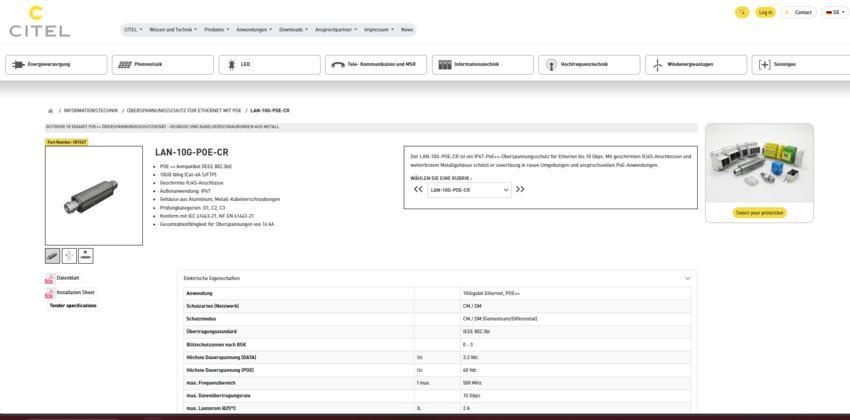Click the 500 MHz table value
Image resolution: width=850 pixels, height=420 pixels.
click(472, 383)
